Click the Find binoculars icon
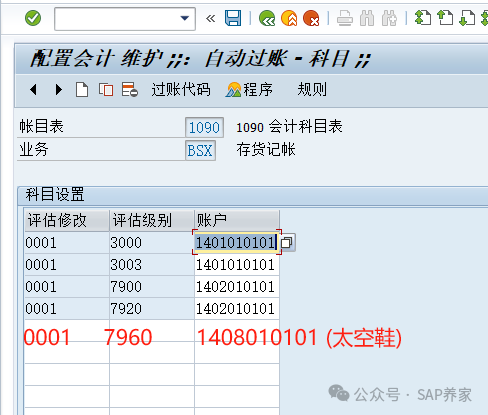This screenshot has height=415, width=488. coord(367,18)
